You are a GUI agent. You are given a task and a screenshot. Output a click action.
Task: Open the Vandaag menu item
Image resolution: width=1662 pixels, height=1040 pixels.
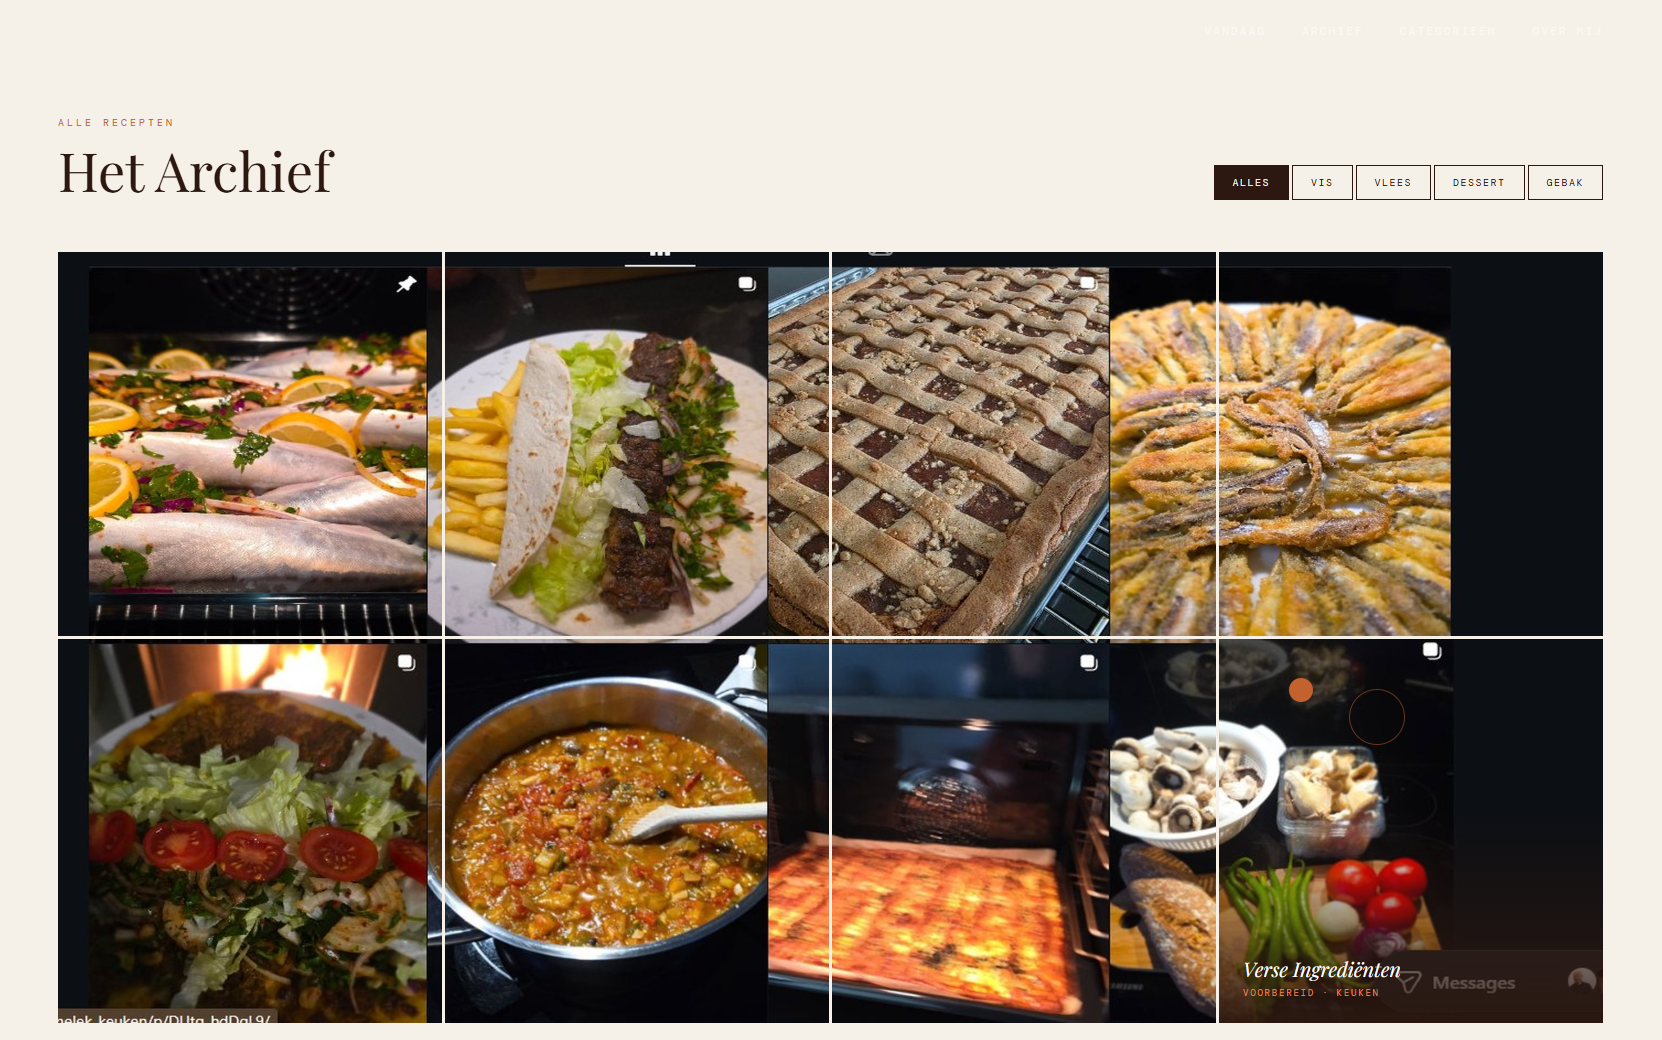pos(1235,31)
